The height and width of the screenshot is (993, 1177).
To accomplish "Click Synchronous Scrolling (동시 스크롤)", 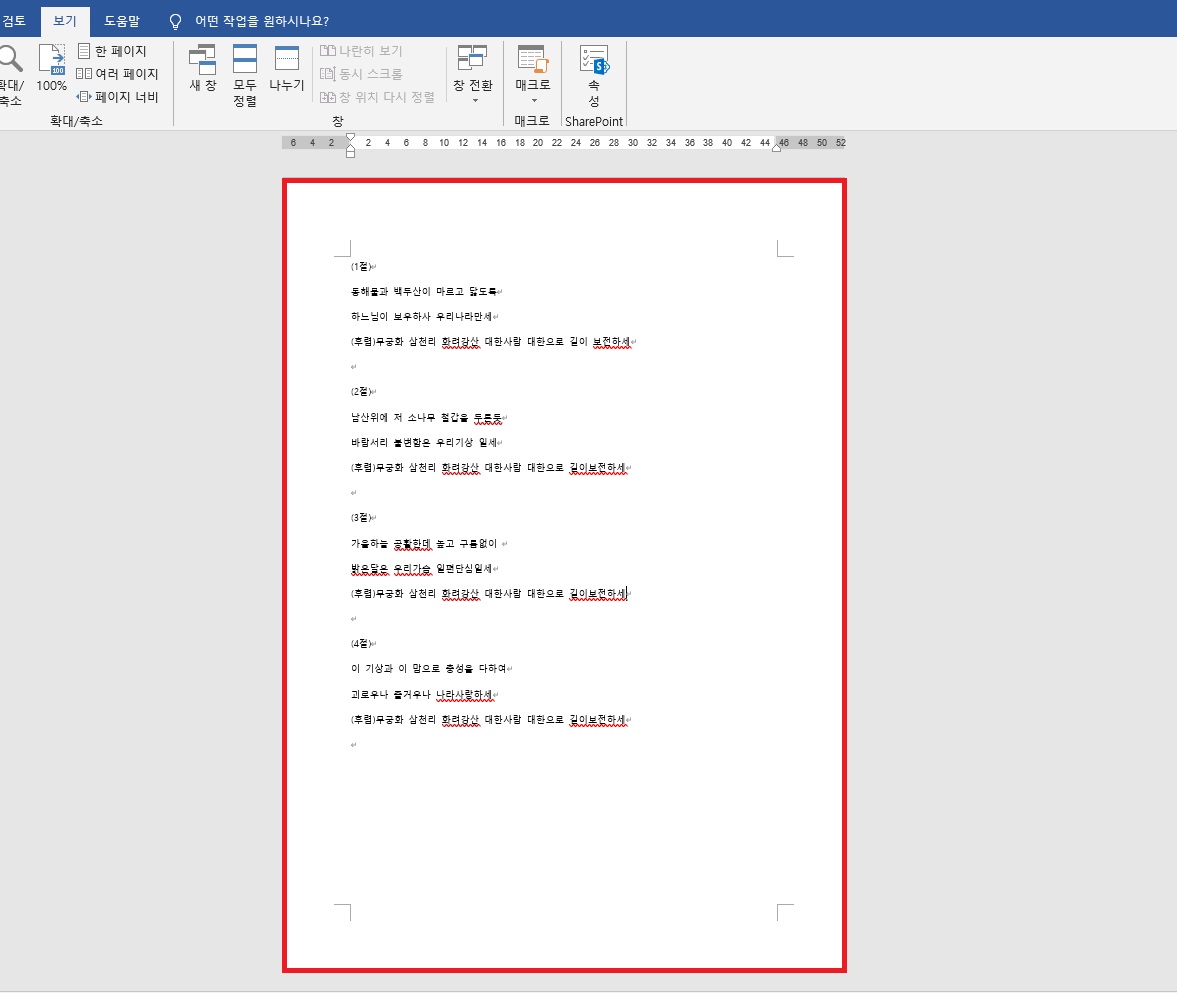I will click(361, 74).
